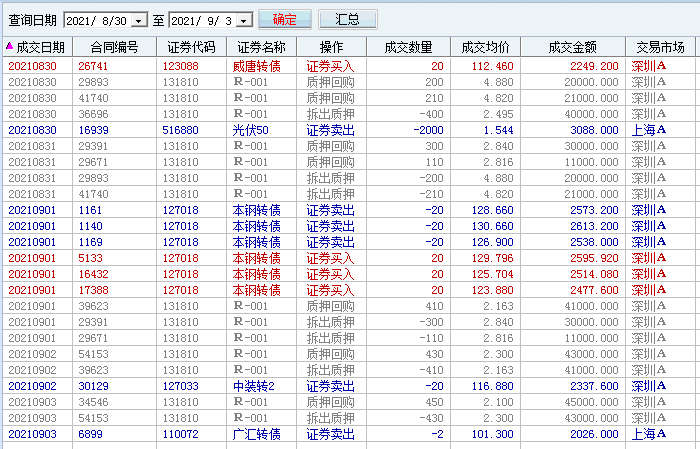Click the 操作 column header
The height and width of the screenshot is (449, 700).
[331, 47]
